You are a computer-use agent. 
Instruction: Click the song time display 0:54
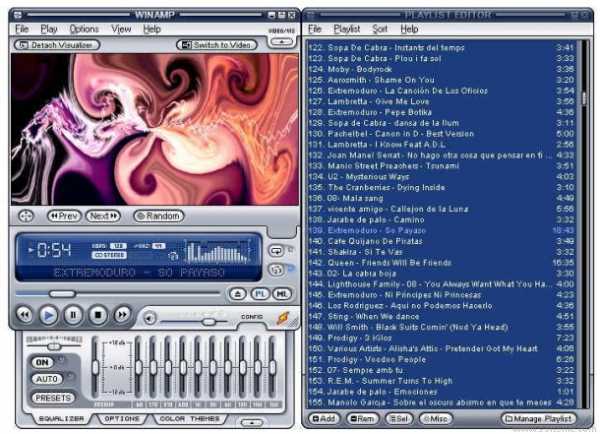pos(54,250)
